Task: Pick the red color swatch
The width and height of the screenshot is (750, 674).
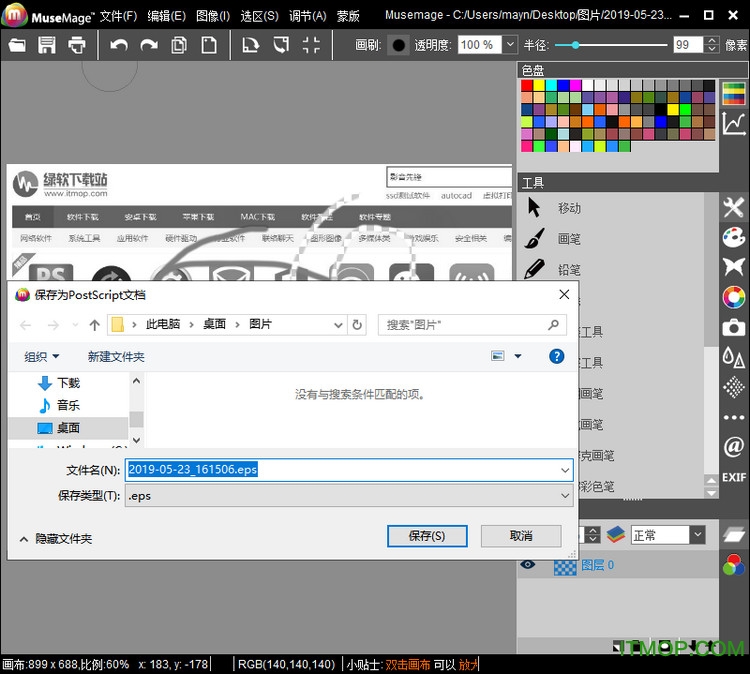Action: [x=527, y=85]
